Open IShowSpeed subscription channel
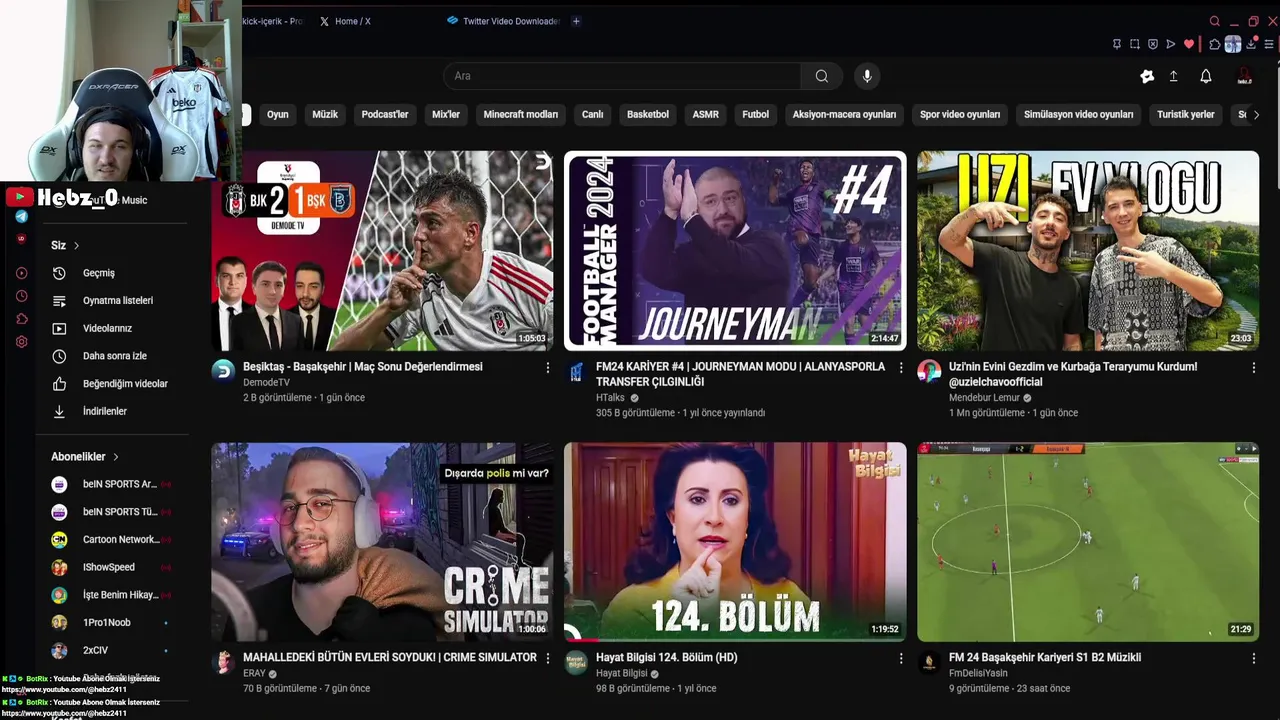Image resolution: width=1280 pixels, height=720 pixels. [112, 567]
